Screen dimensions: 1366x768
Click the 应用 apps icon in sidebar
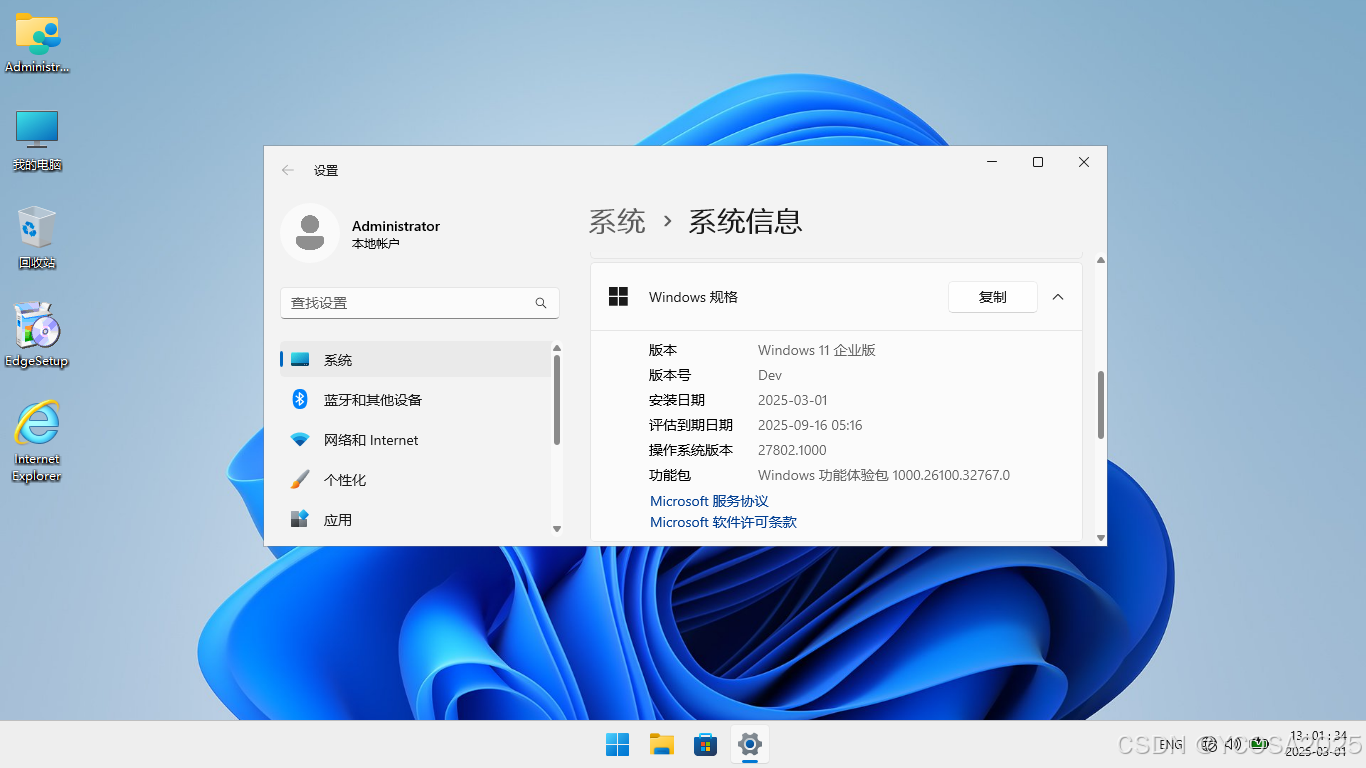coord(300,519)
